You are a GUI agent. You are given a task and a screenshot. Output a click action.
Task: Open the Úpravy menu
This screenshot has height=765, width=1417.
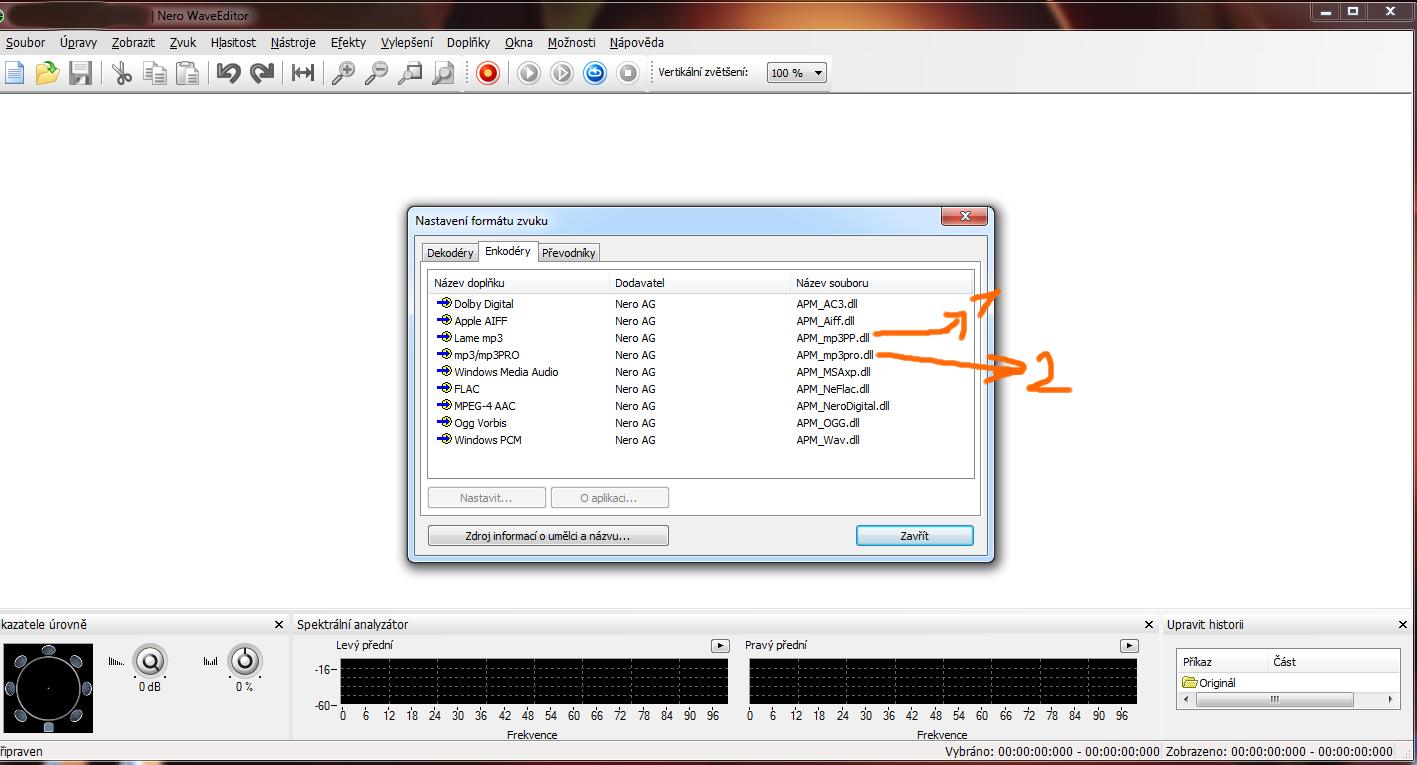78,43
